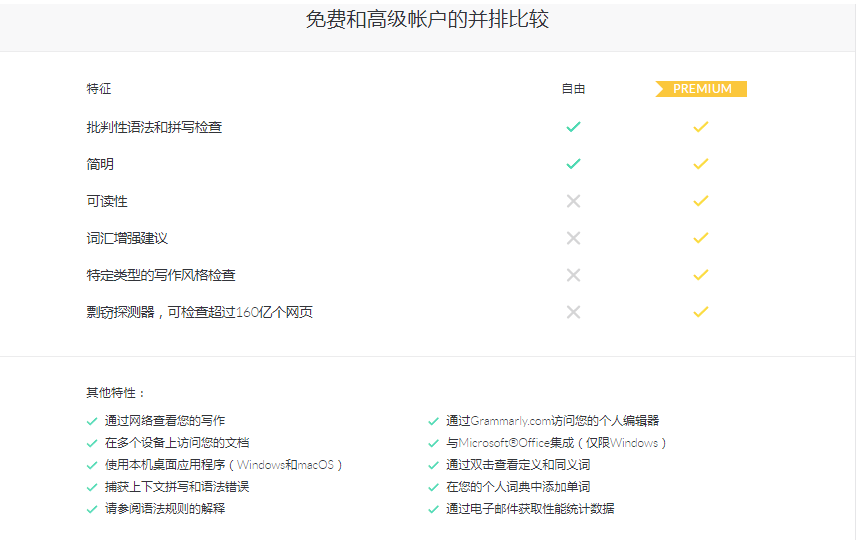Screen dimensions: 858x540
Task: Click the 特征 column header
Action: pos(99,89)
